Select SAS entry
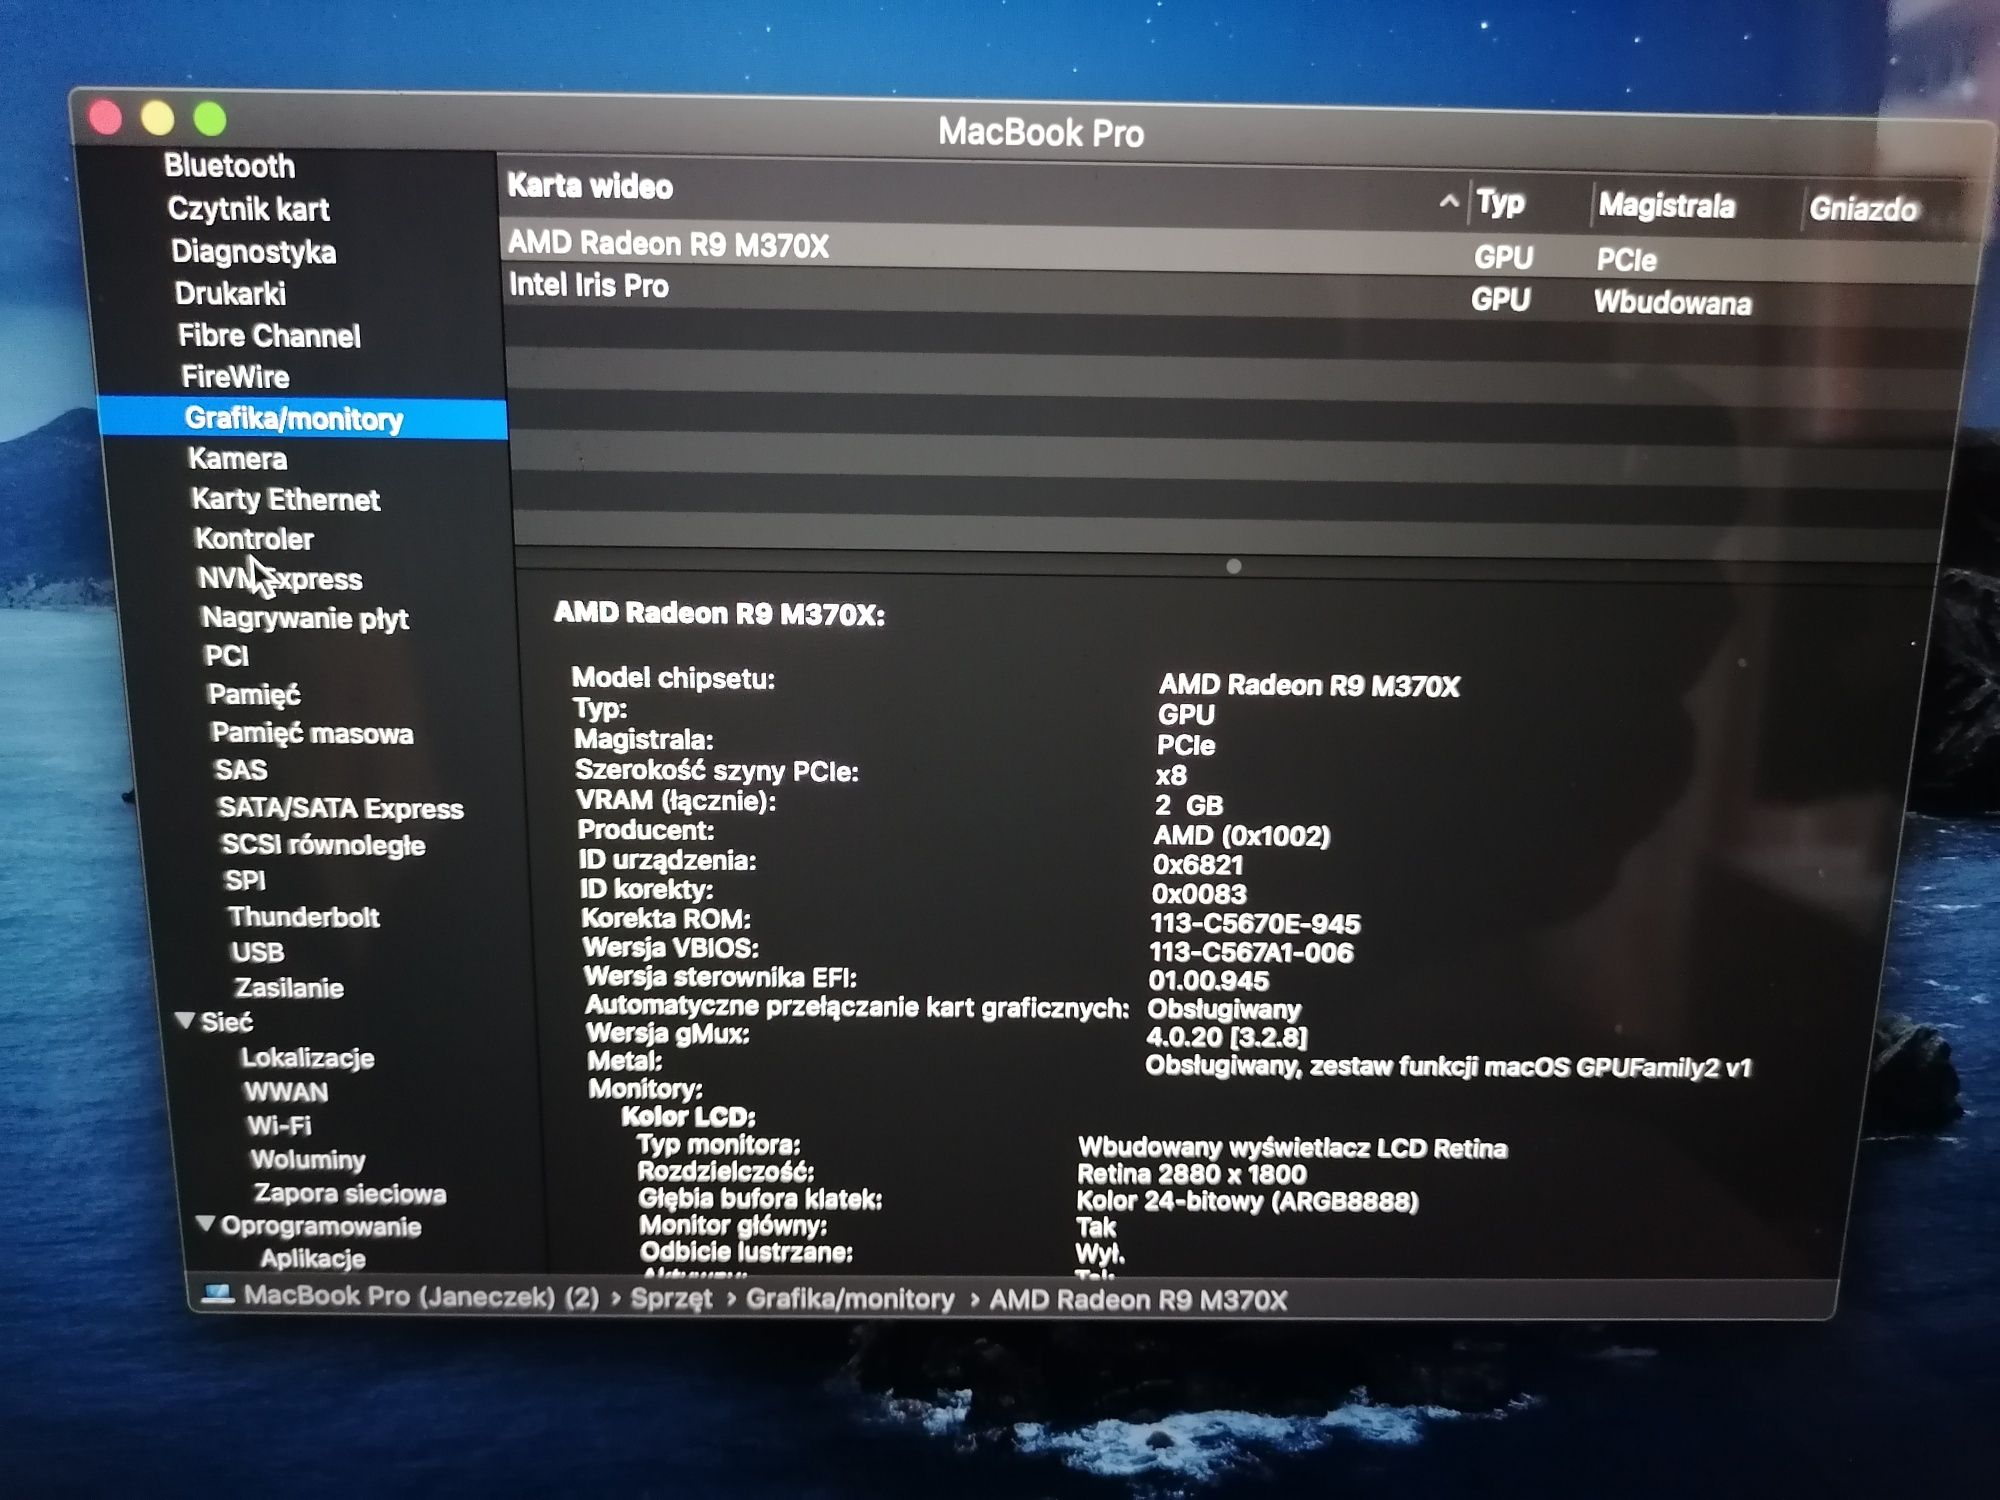Viewport: 2000px width, 1500px height. [241, 770]
